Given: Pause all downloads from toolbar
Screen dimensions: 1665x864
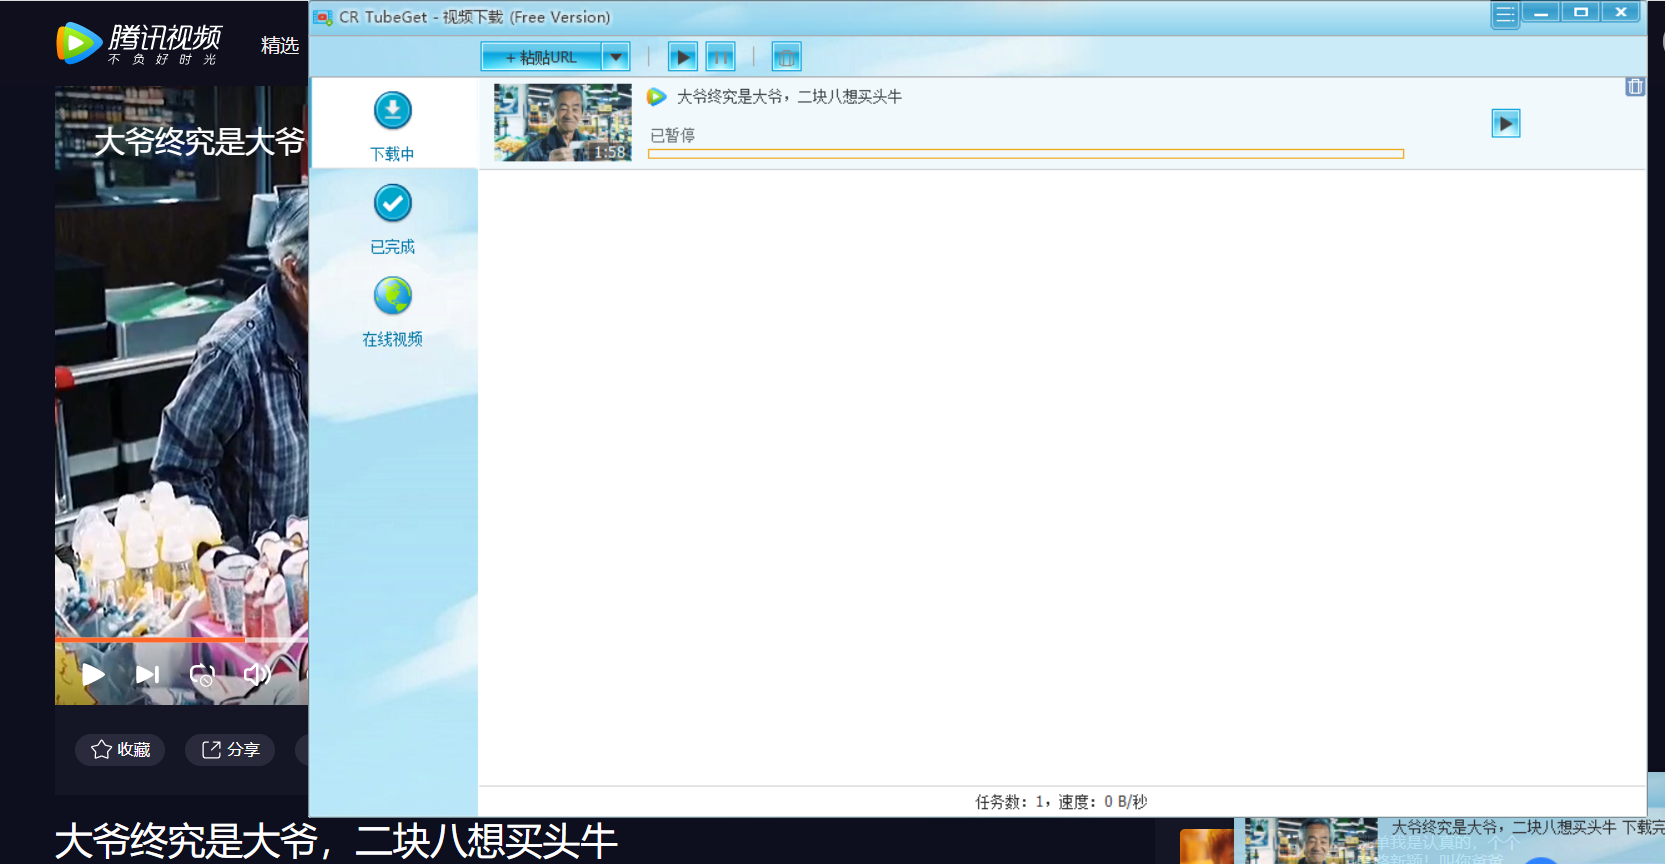Looking at the screenshot, I should click(720, 58).
